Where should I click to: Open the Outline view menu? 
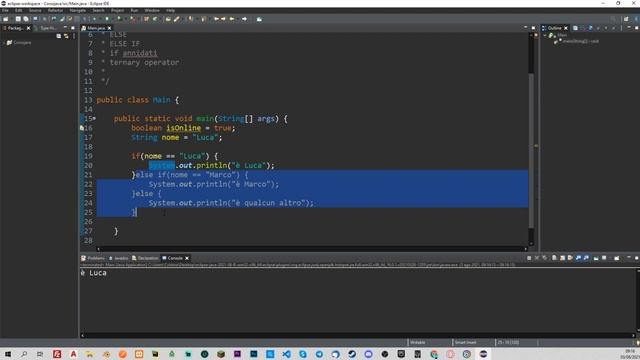(x=621, y=28)
